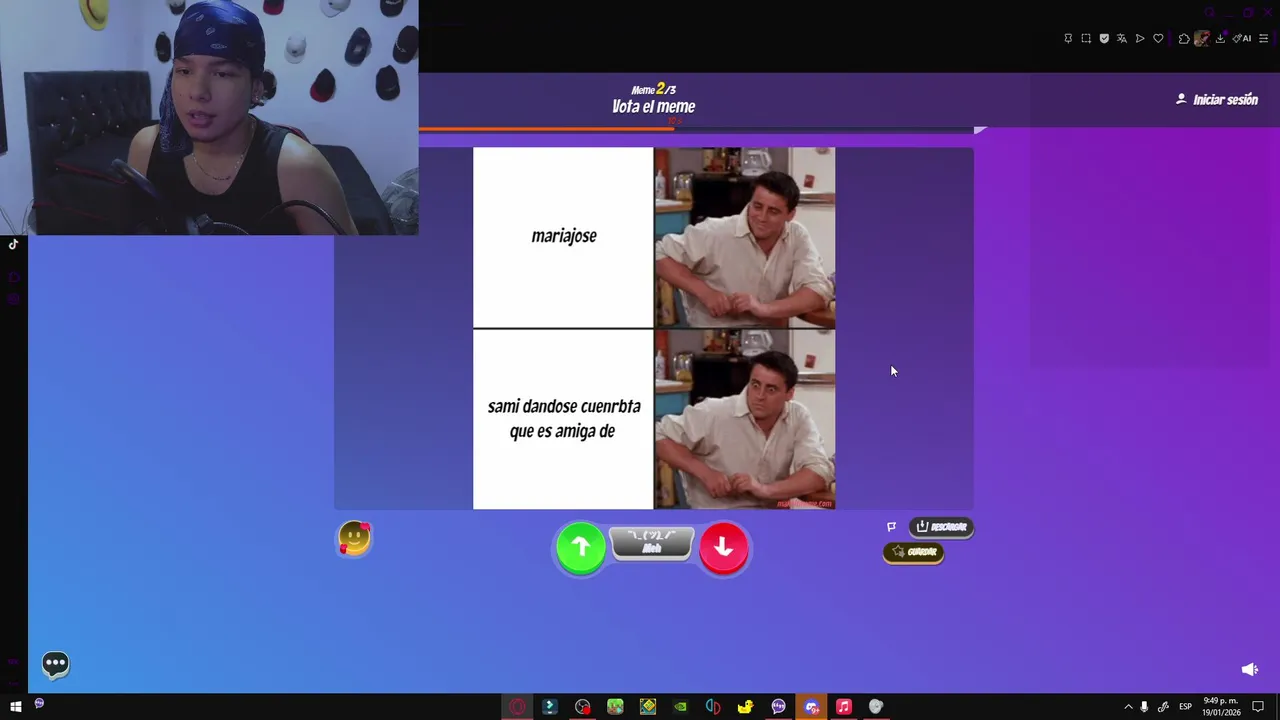Click the send/flow arrow icon
1280x720 pixels.
point(1140,38)
